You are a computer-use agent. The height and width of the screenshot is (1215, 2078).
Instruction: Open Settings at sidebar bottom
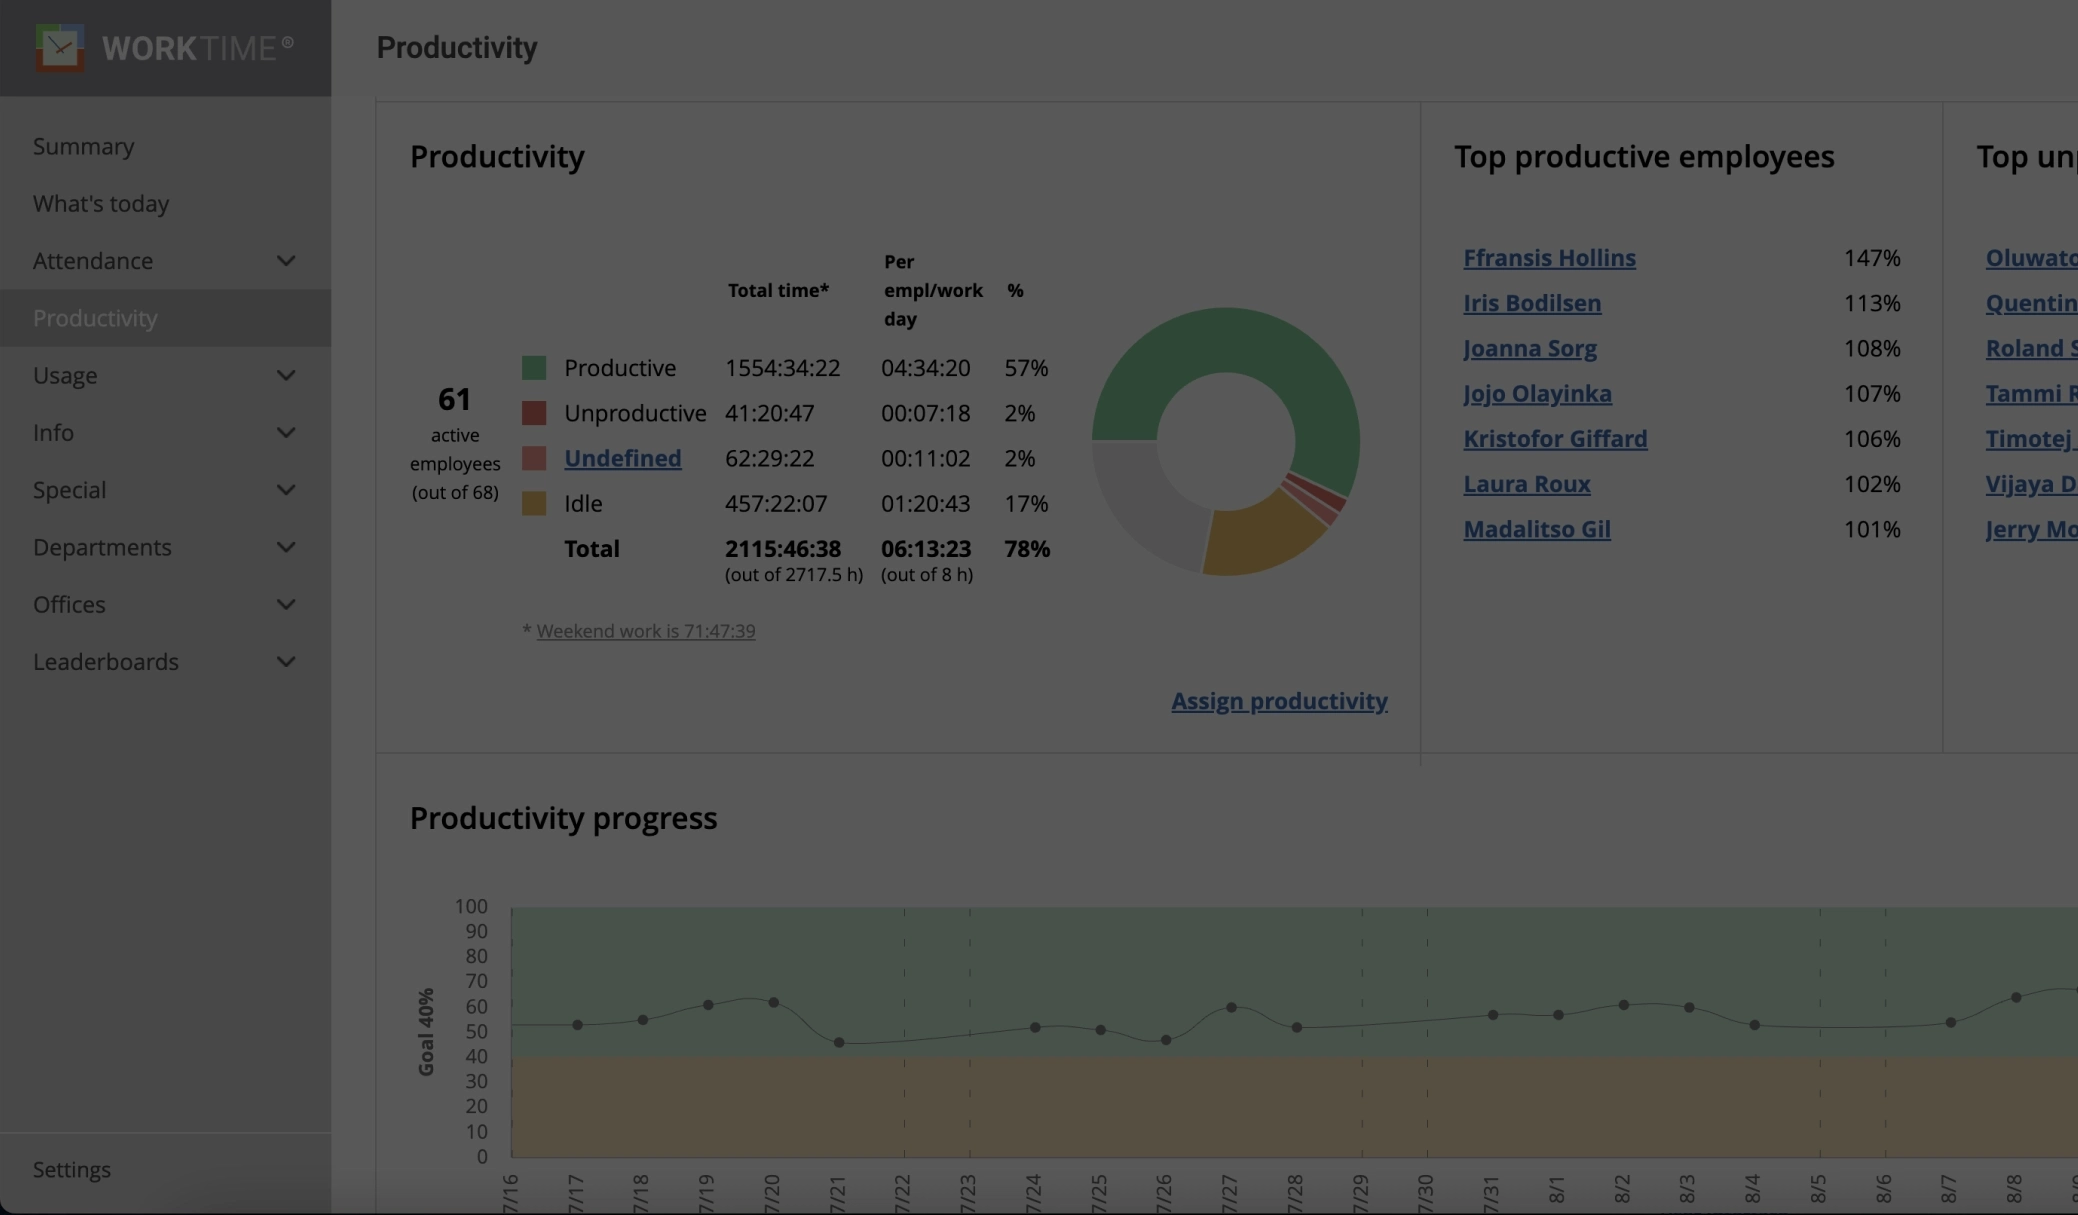tap(72, 1169)
